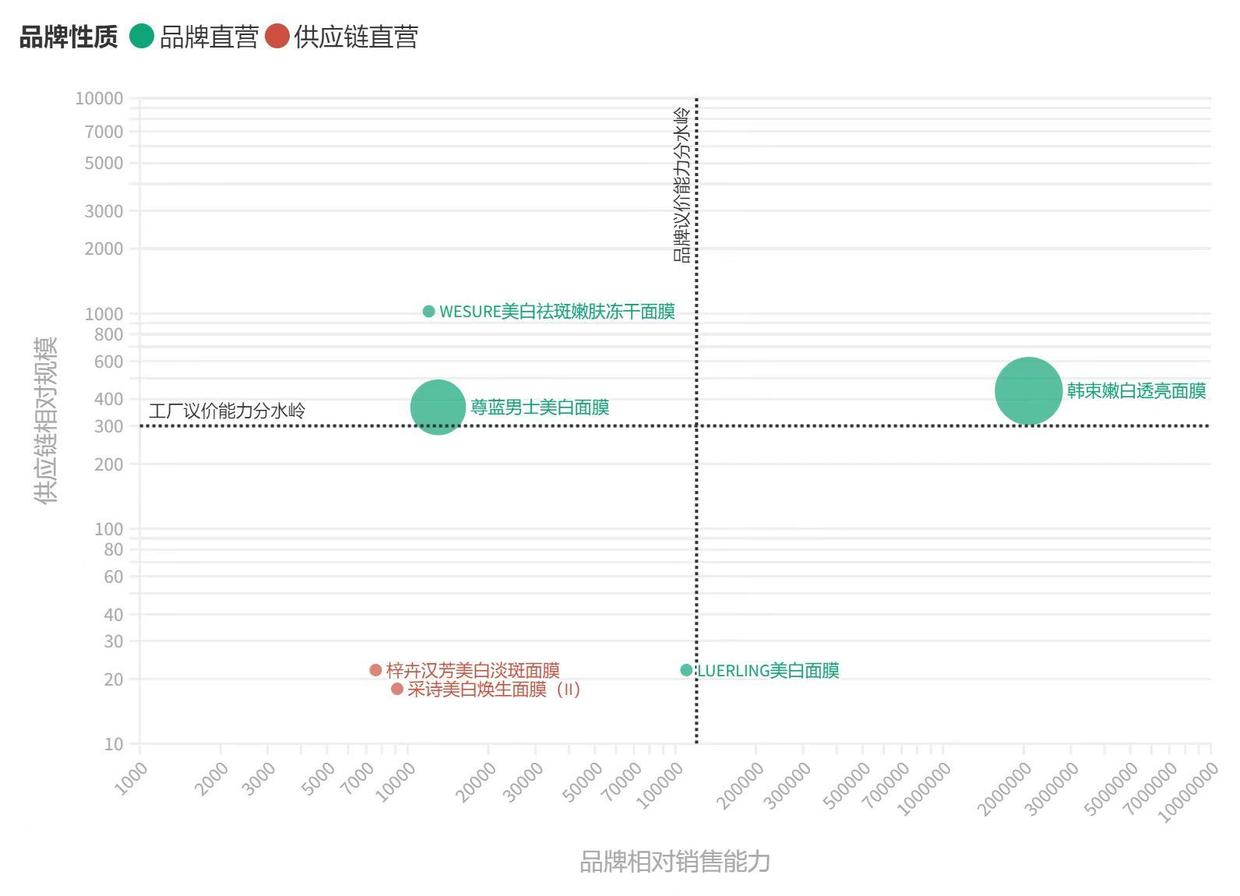This screenshot has height=896, width=1240.
Task: Click the 采诗美白焕生面膜（II）red marker
Action: click(396, 690)
